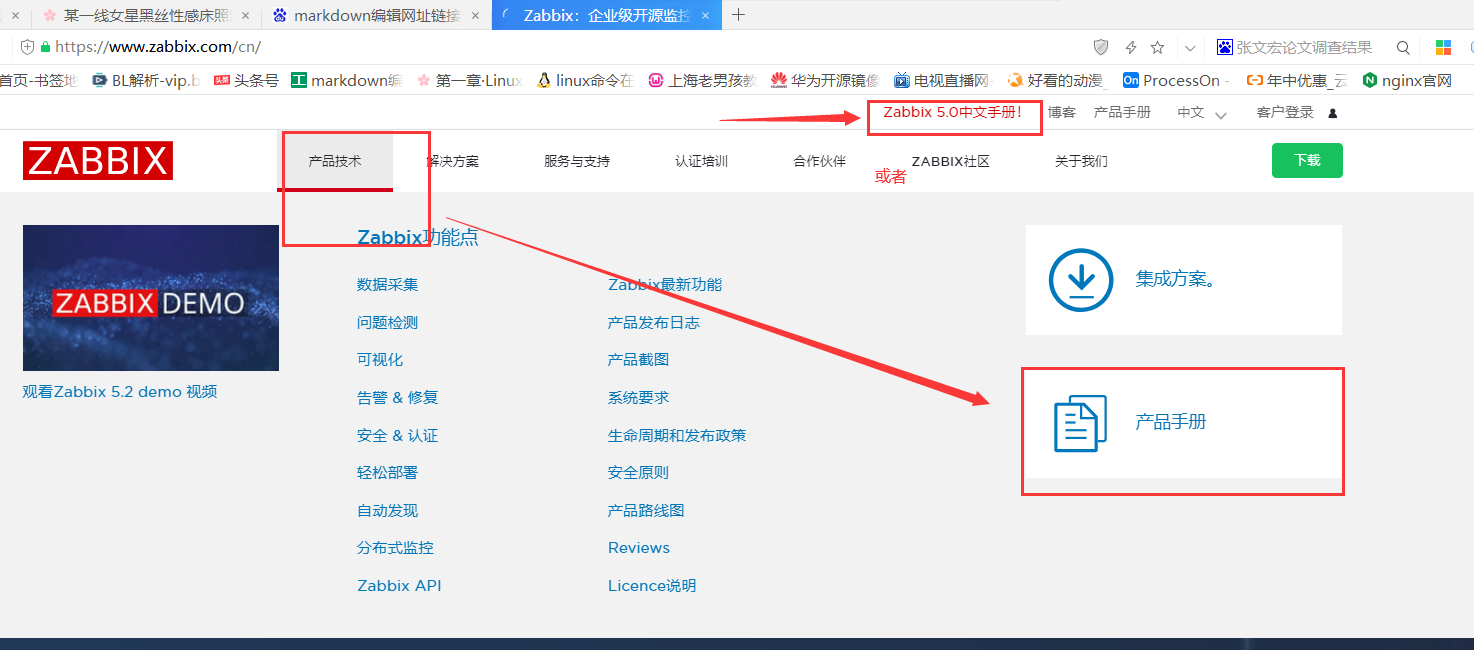Open the BL解析-vip bookmark
This screenshot has width=1474, height=650.
pyautogui.click(x=145, y=80)
